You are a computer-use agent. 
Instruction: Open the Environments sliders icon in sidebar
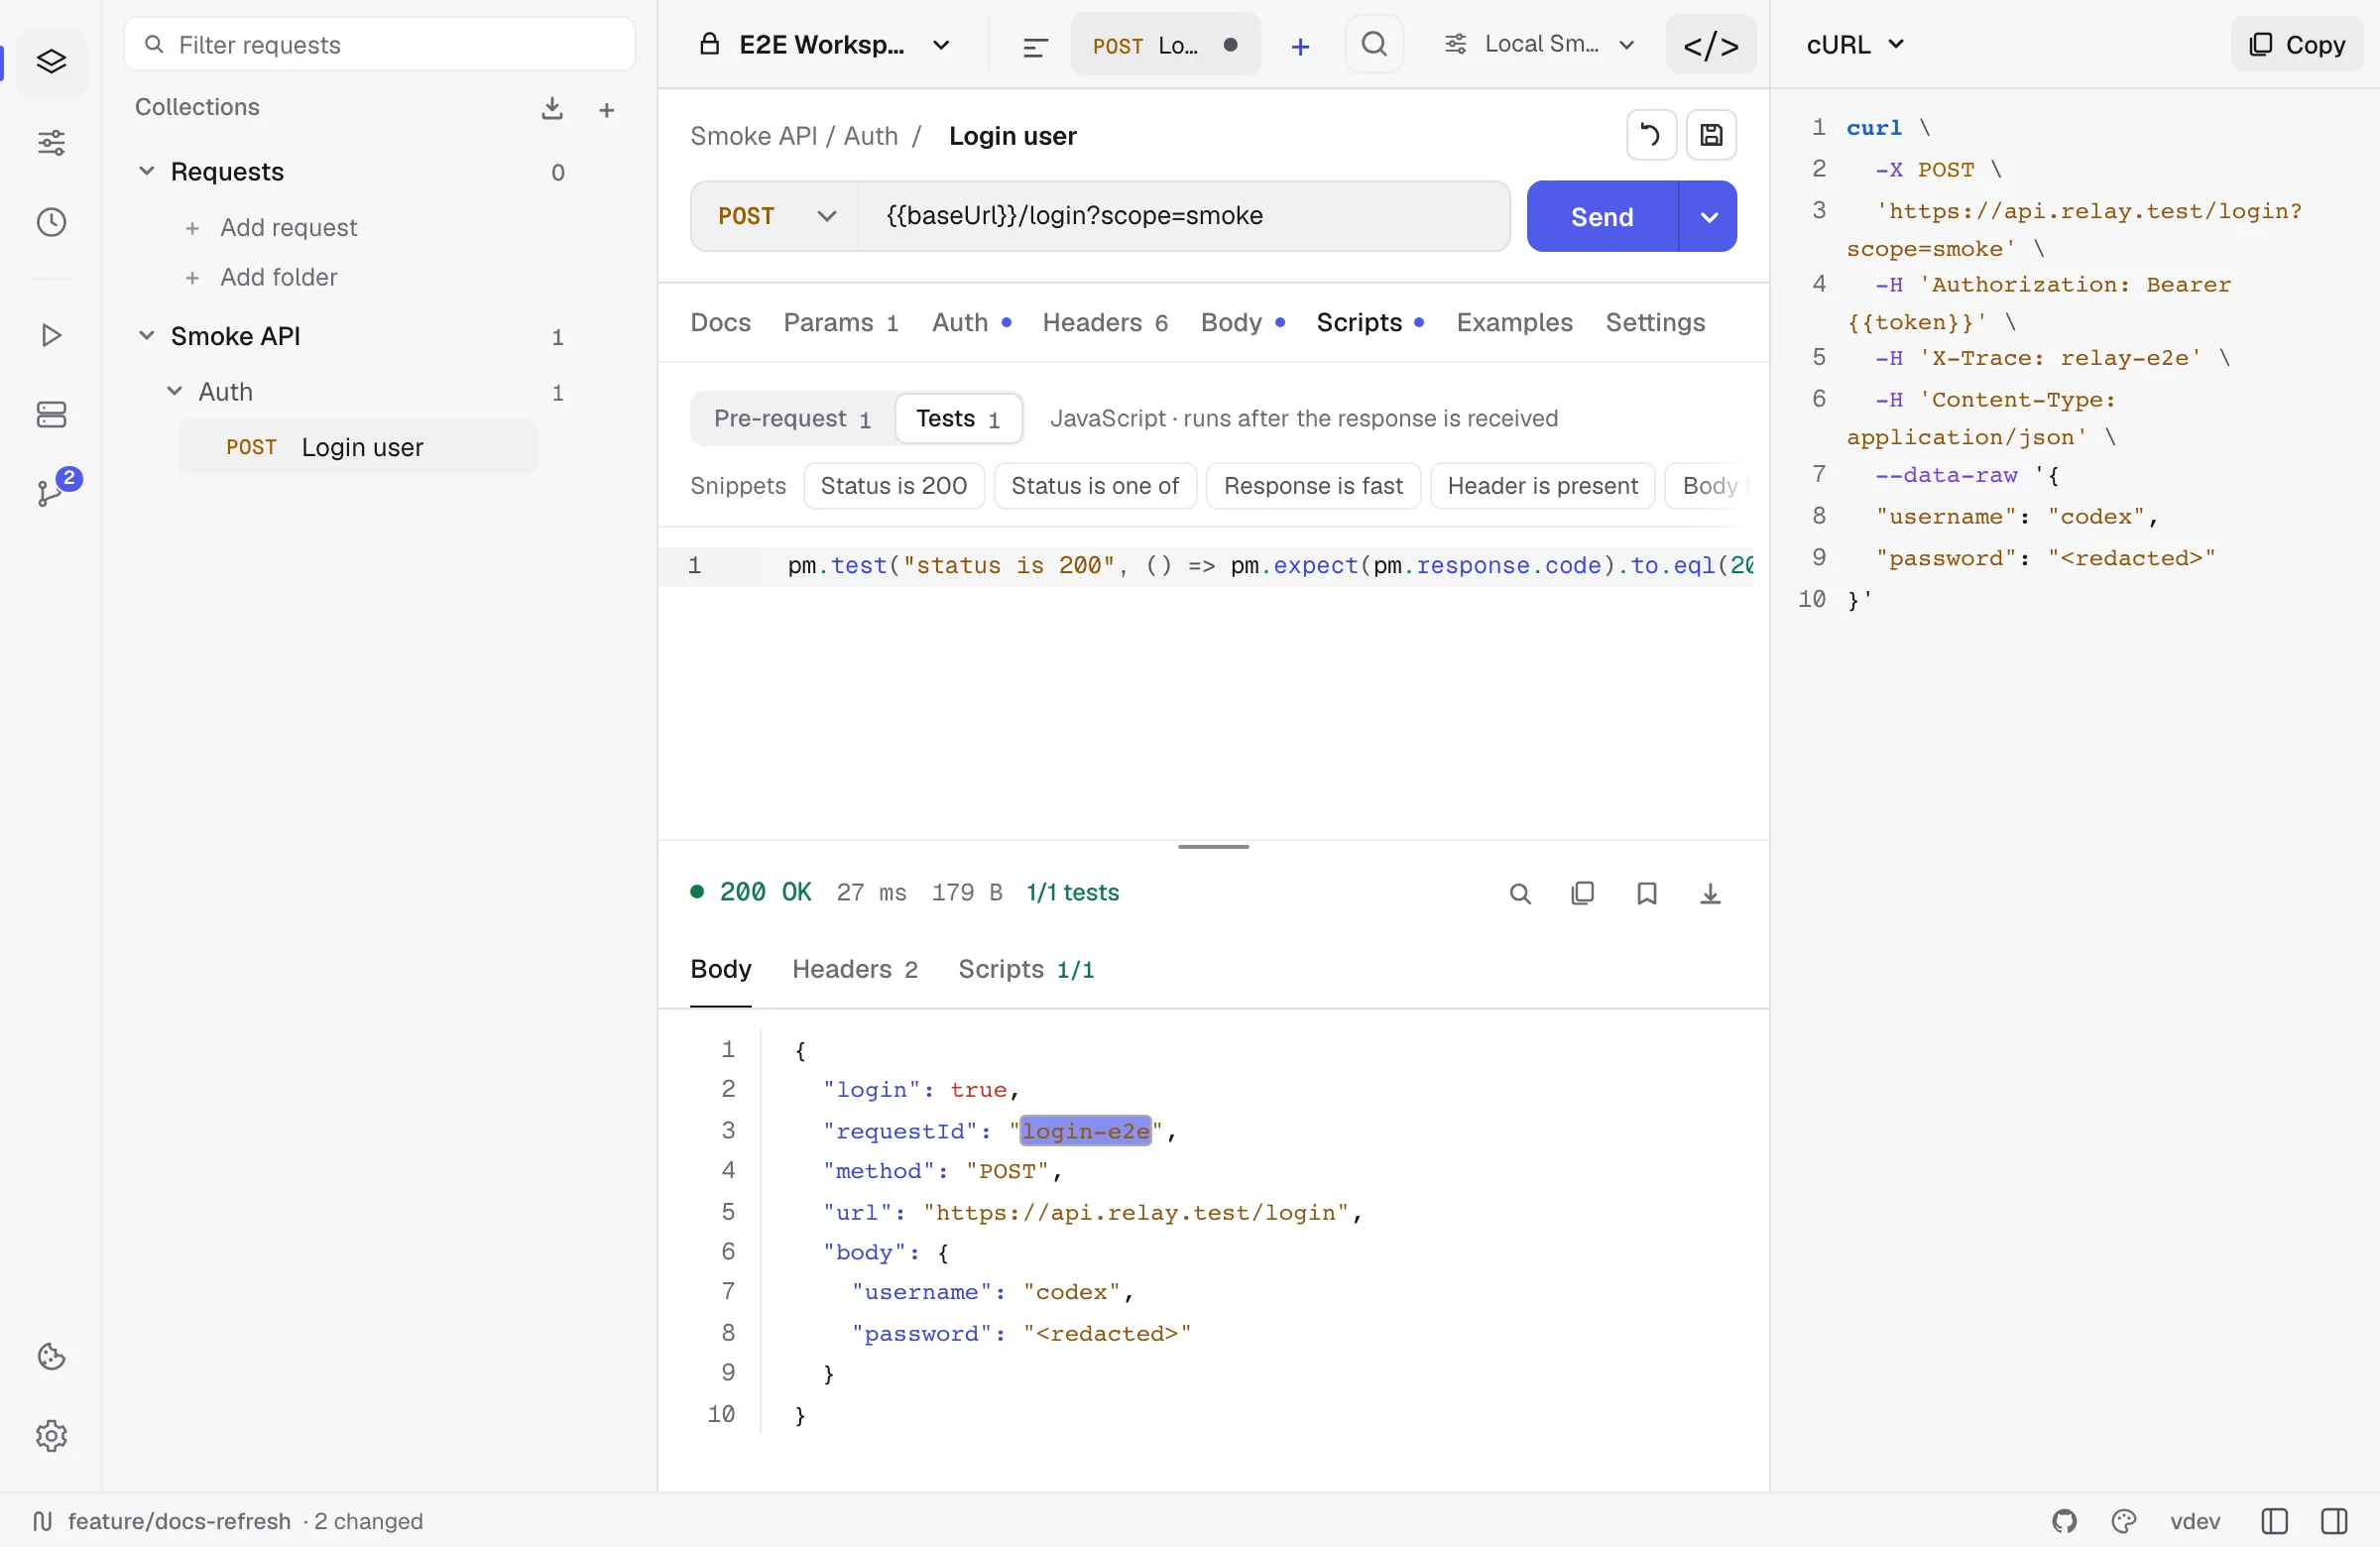tap(51, 143)
